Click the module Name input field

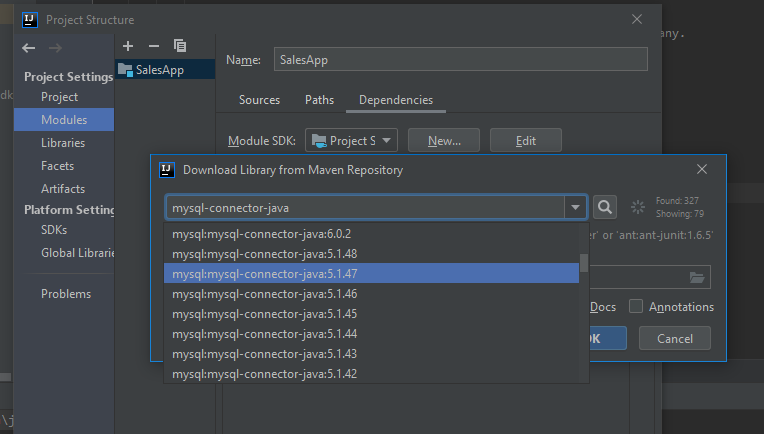(x=460, y=59)
